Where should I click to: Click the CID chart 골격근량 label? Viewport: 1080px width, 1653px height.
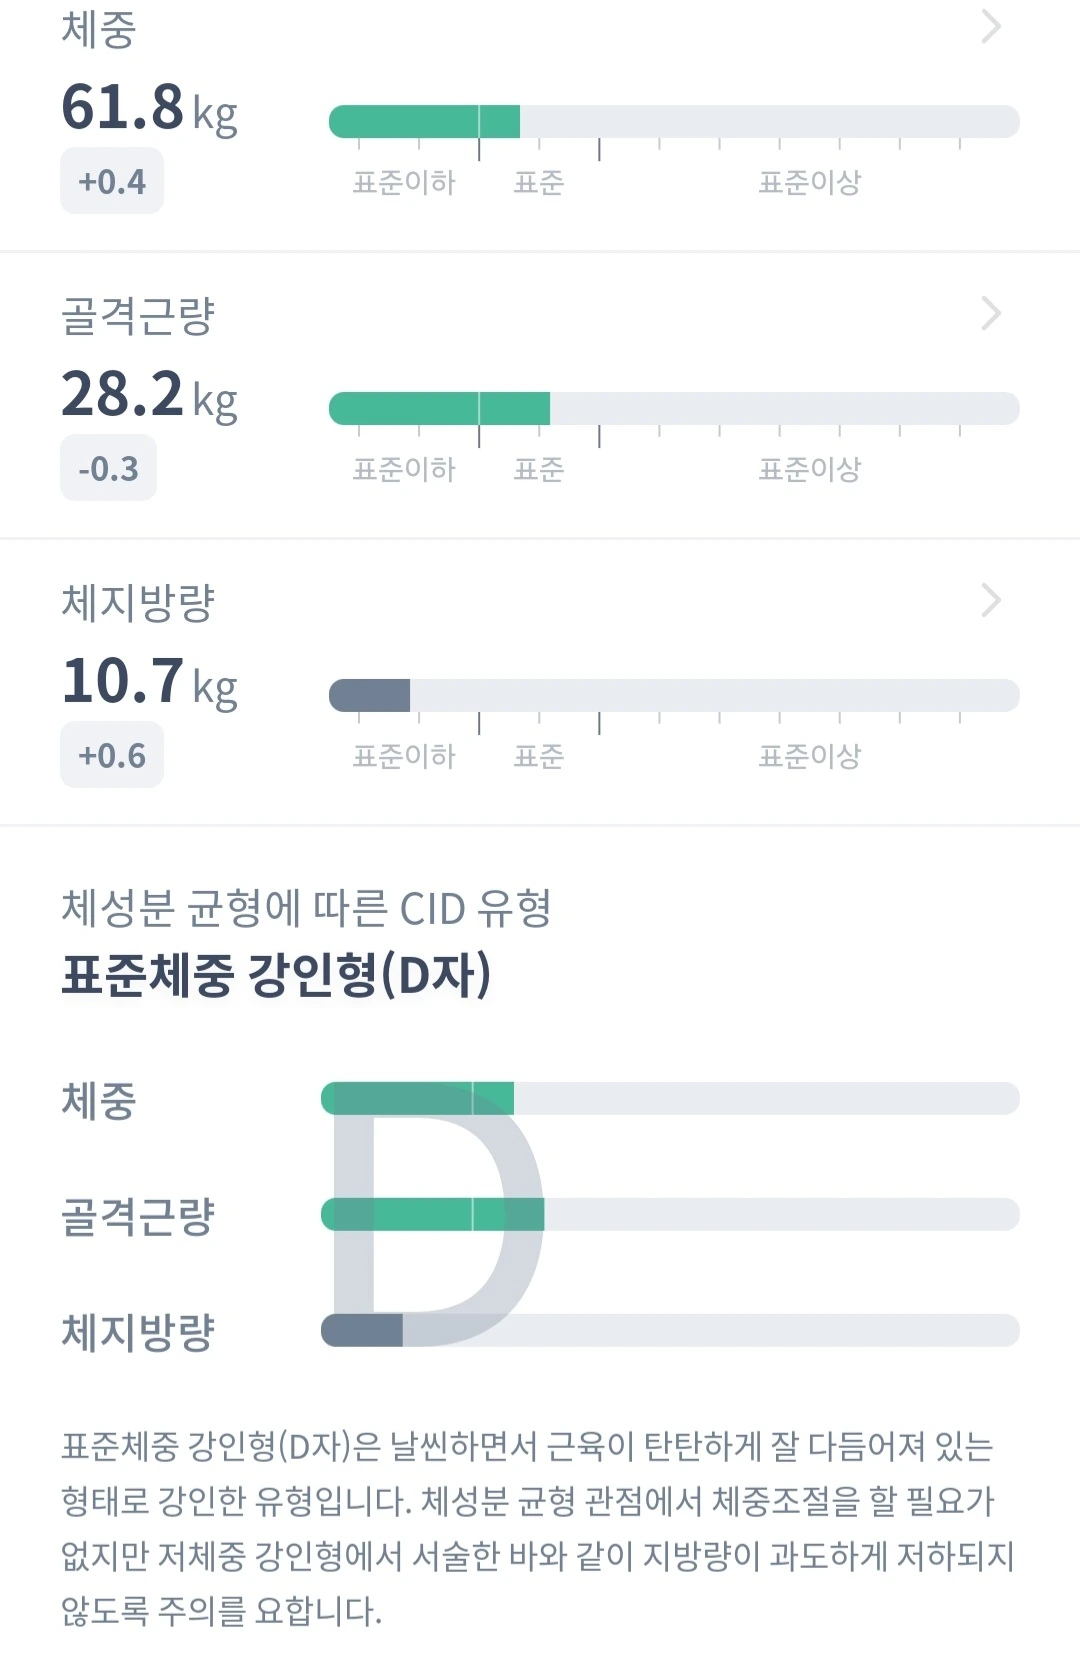coord(138,1216)
